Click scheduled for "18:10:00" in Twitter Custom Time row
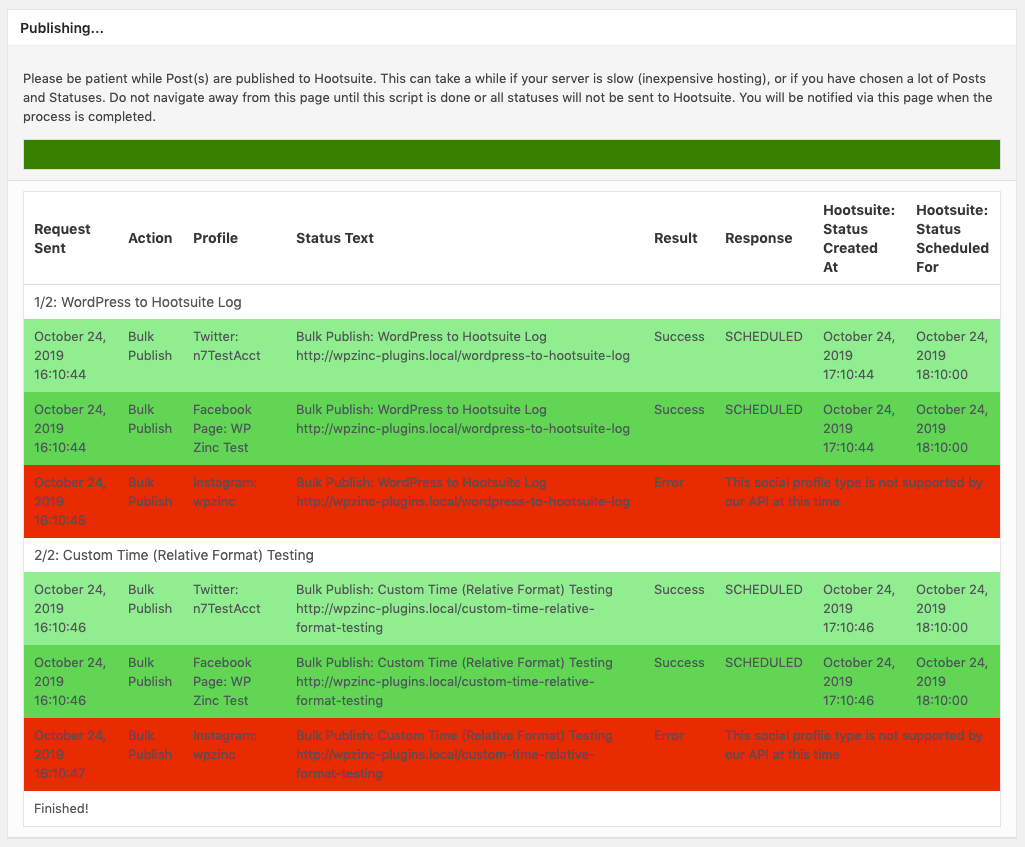The height and width of the screenshot is (847, 1025). (x=942, y=627)
